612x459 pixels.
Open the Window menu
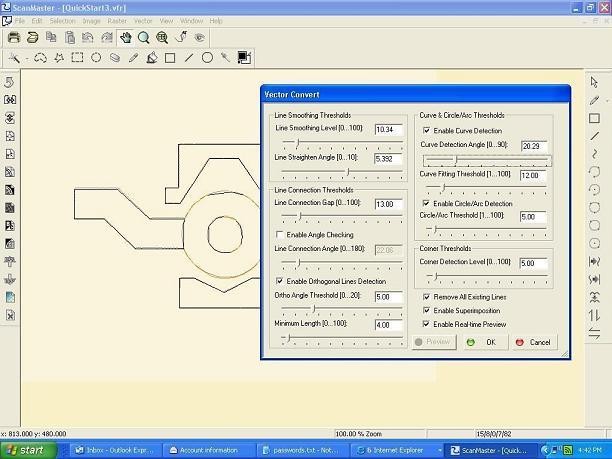click(x=191, y=21)
